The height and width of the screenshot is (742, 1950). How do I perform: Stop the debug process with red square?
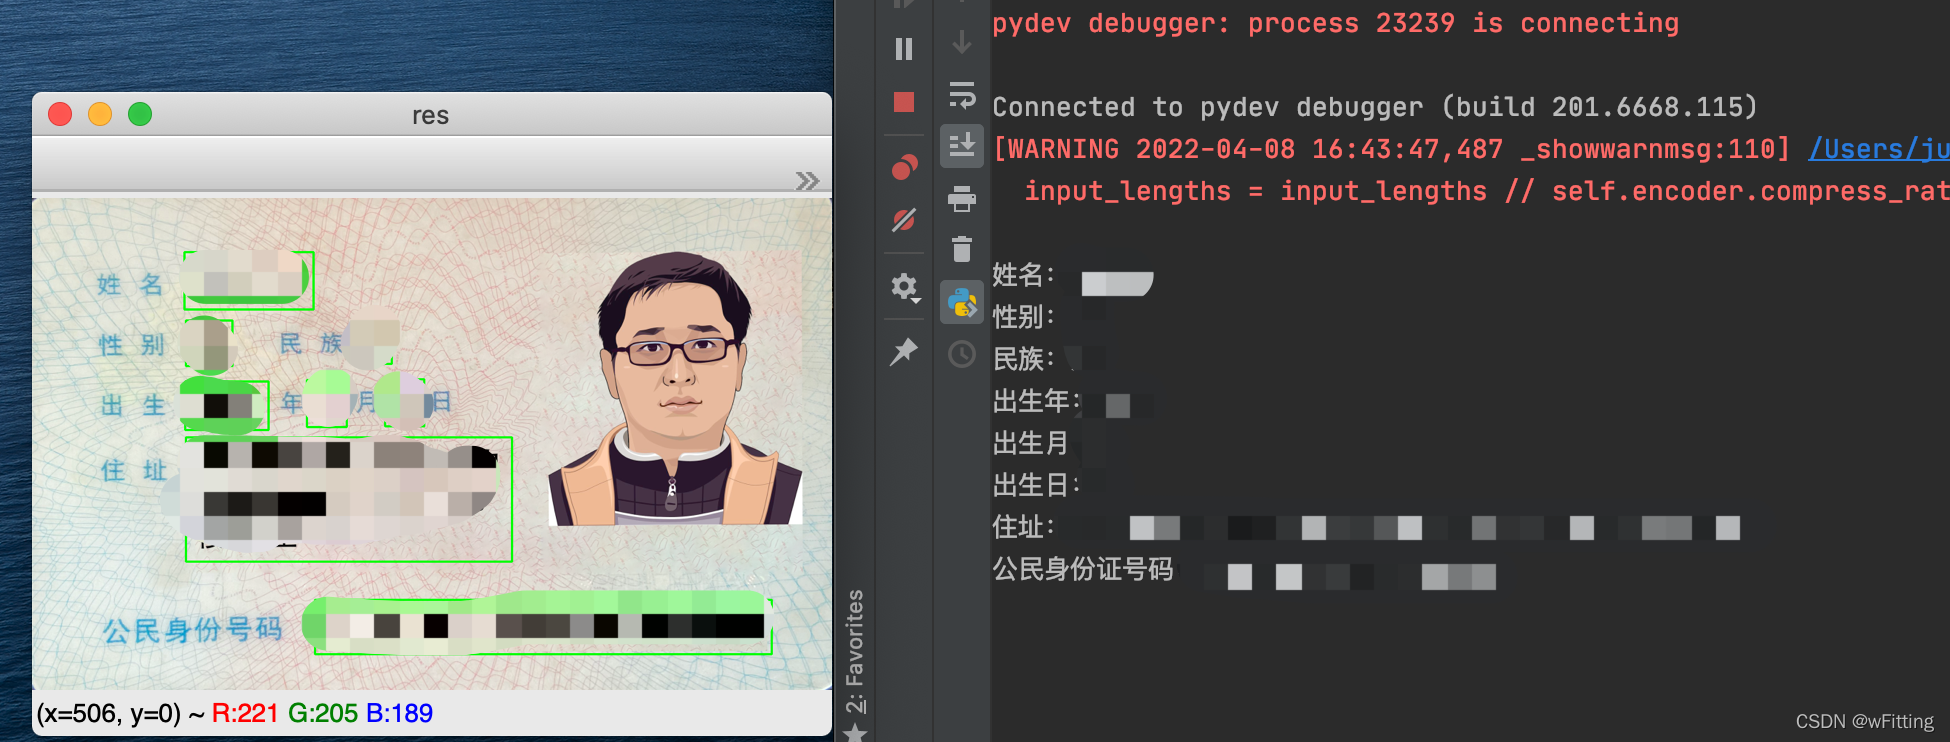904,102
